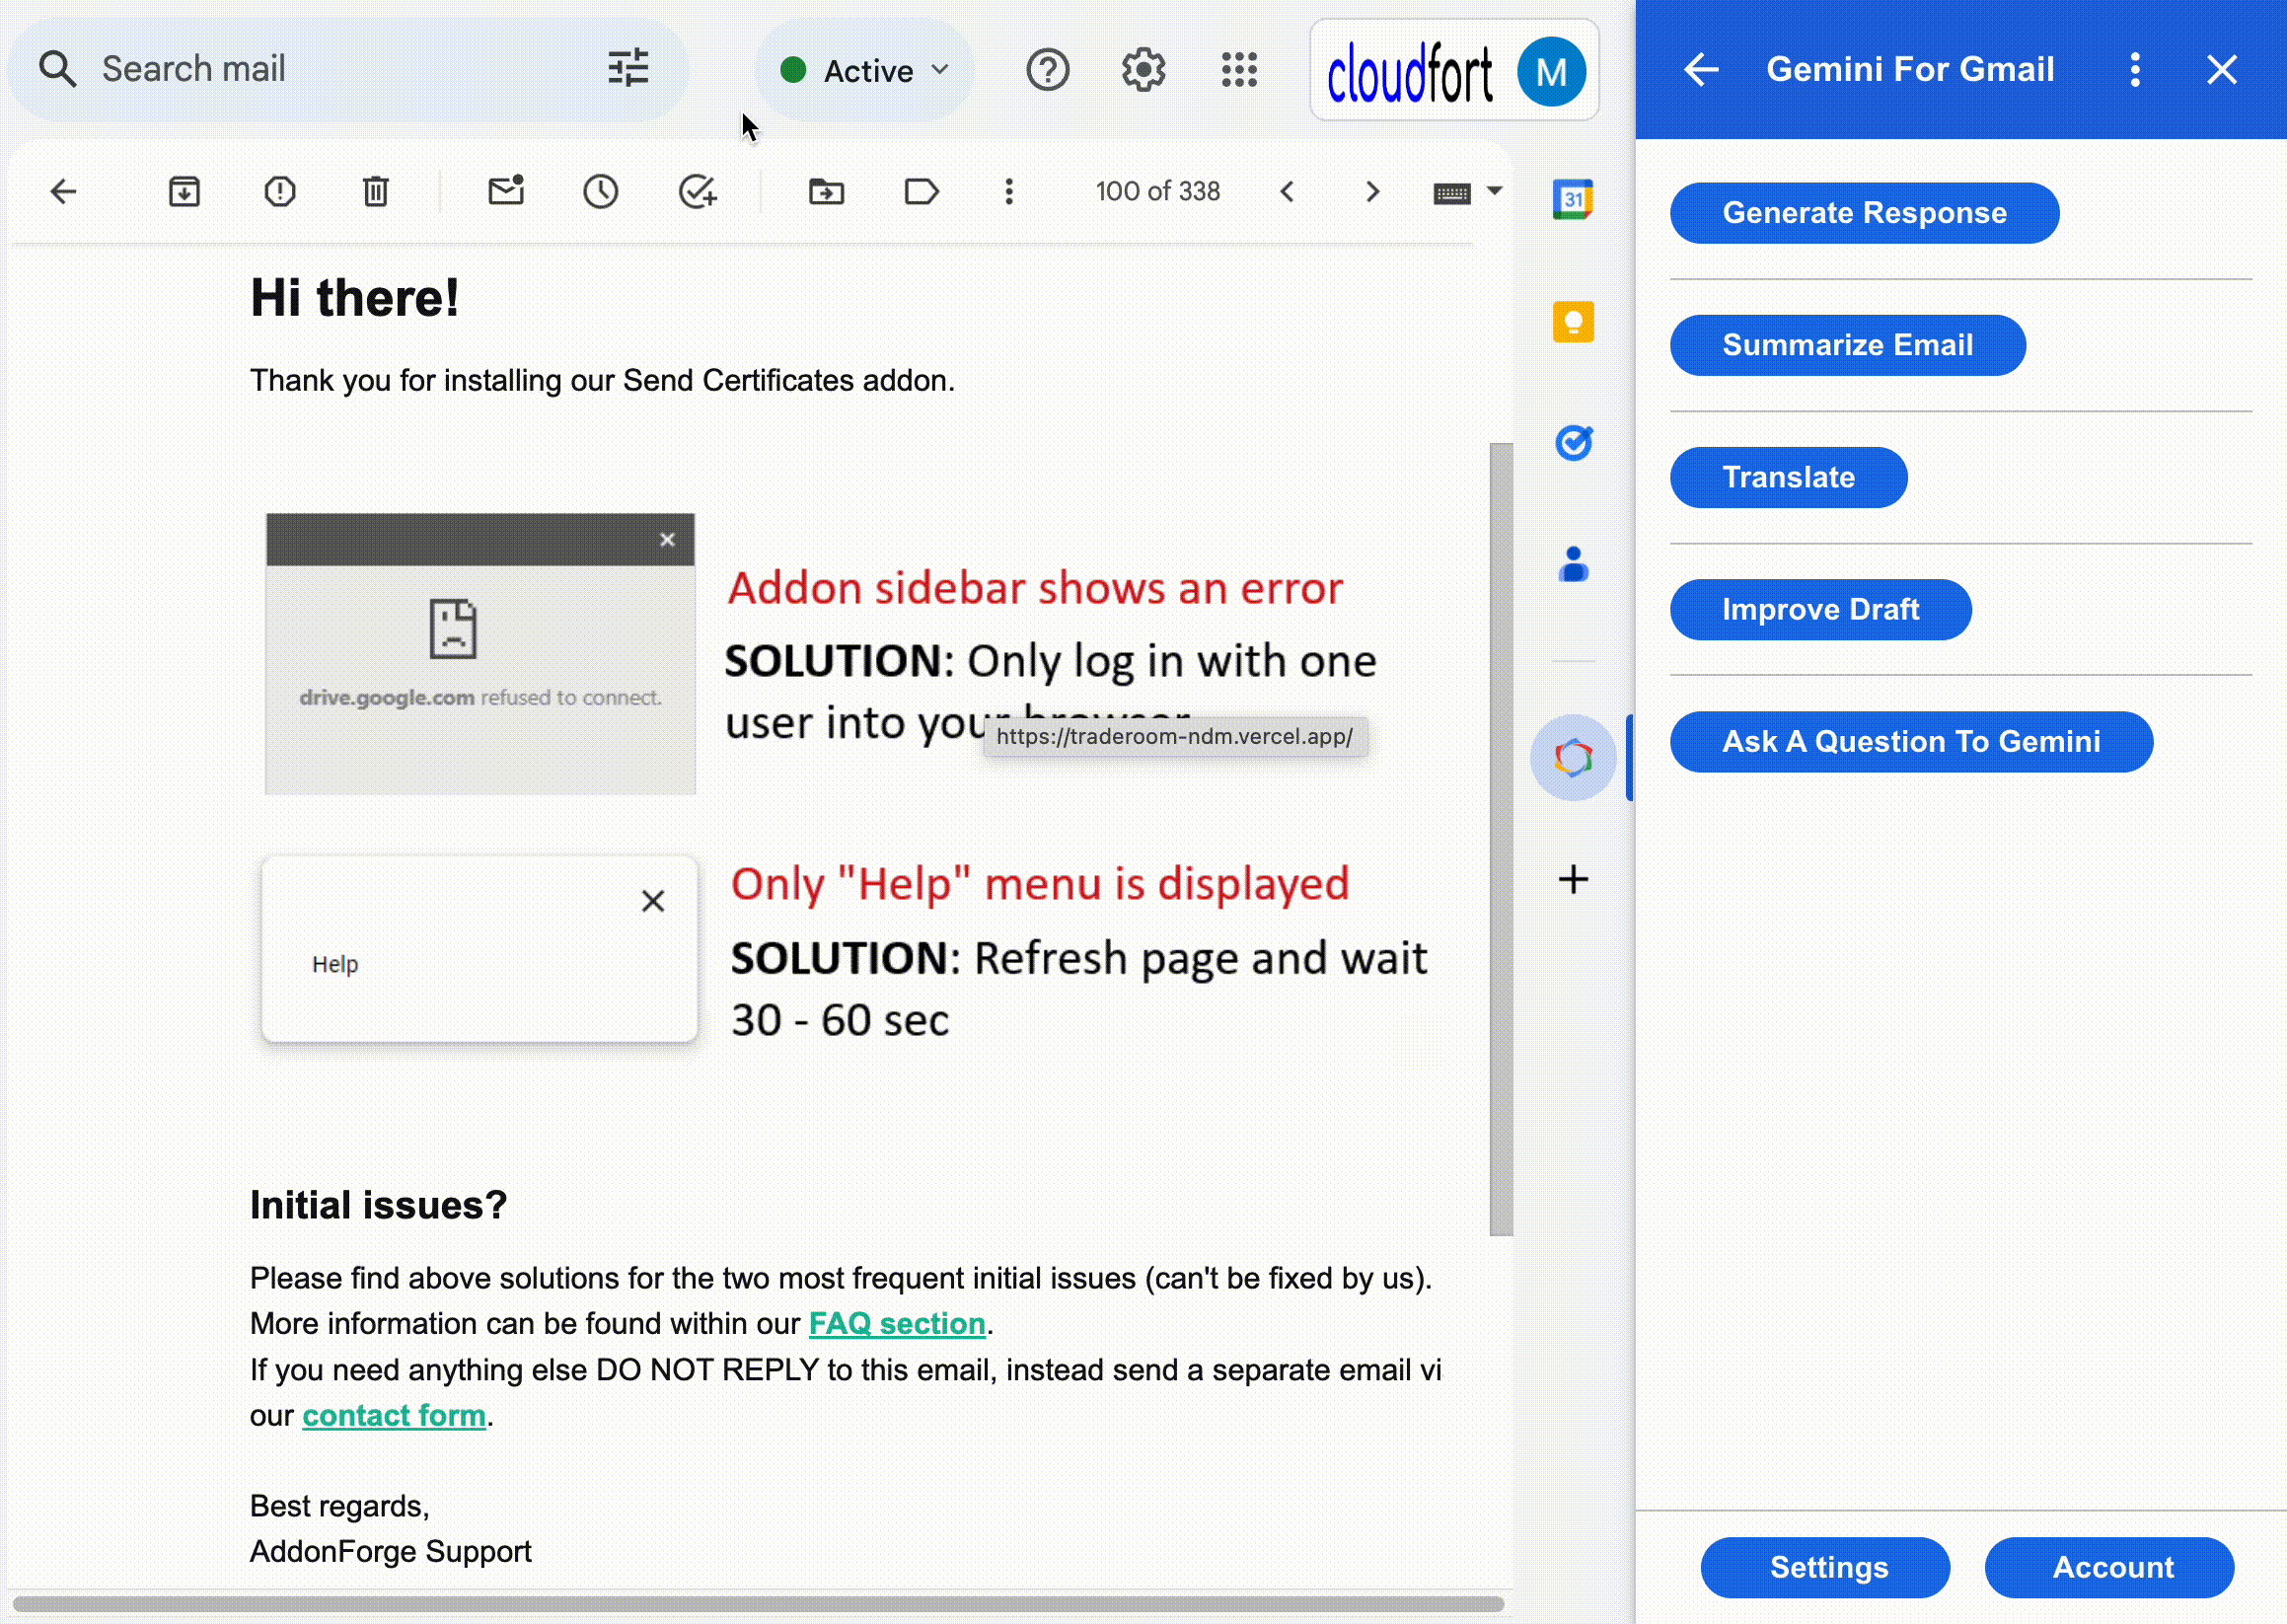Click the Translate button
Screen dimensions: 2287x1624
pos(1788,477)
